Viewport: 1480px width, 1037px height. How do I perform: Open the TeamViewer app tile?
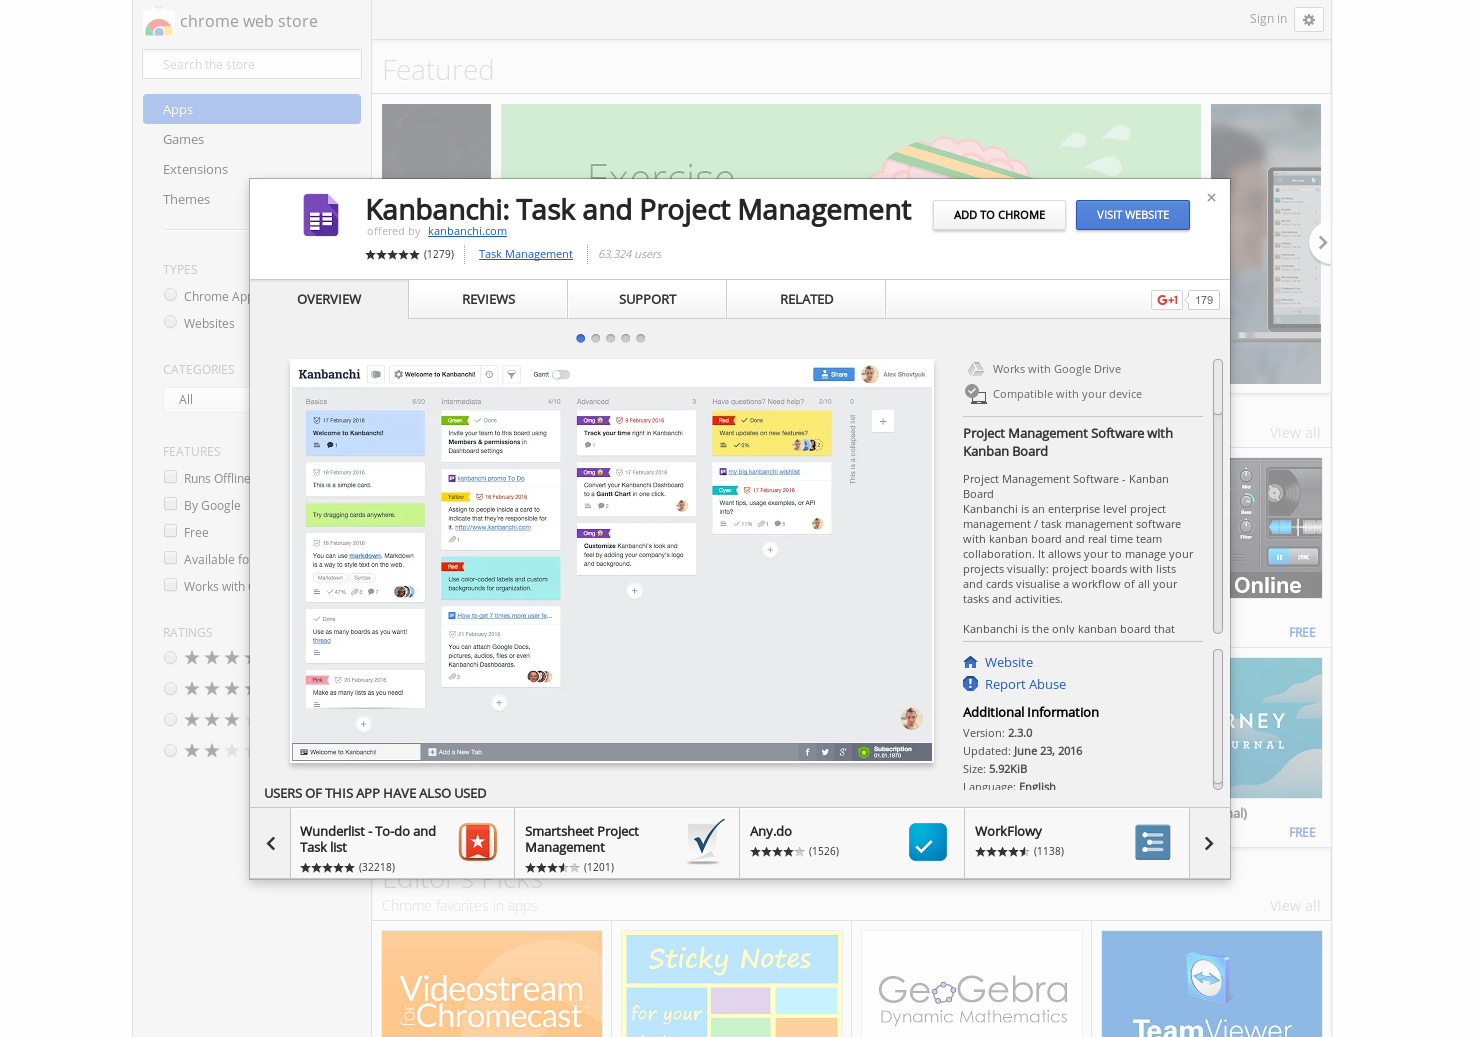pos(1212,984)
